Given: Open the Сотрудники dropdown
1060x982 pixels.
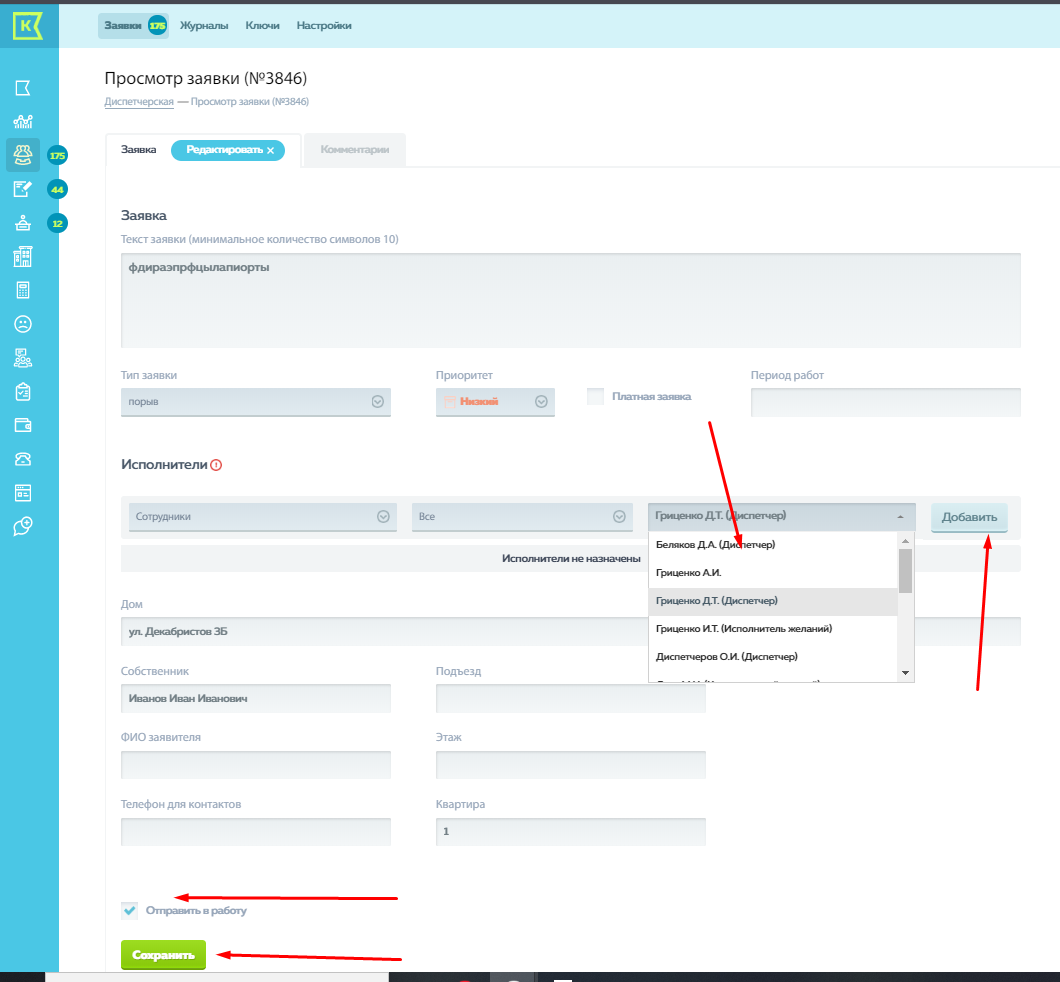Looking at the screenshot, I should [x=262, y=517].
